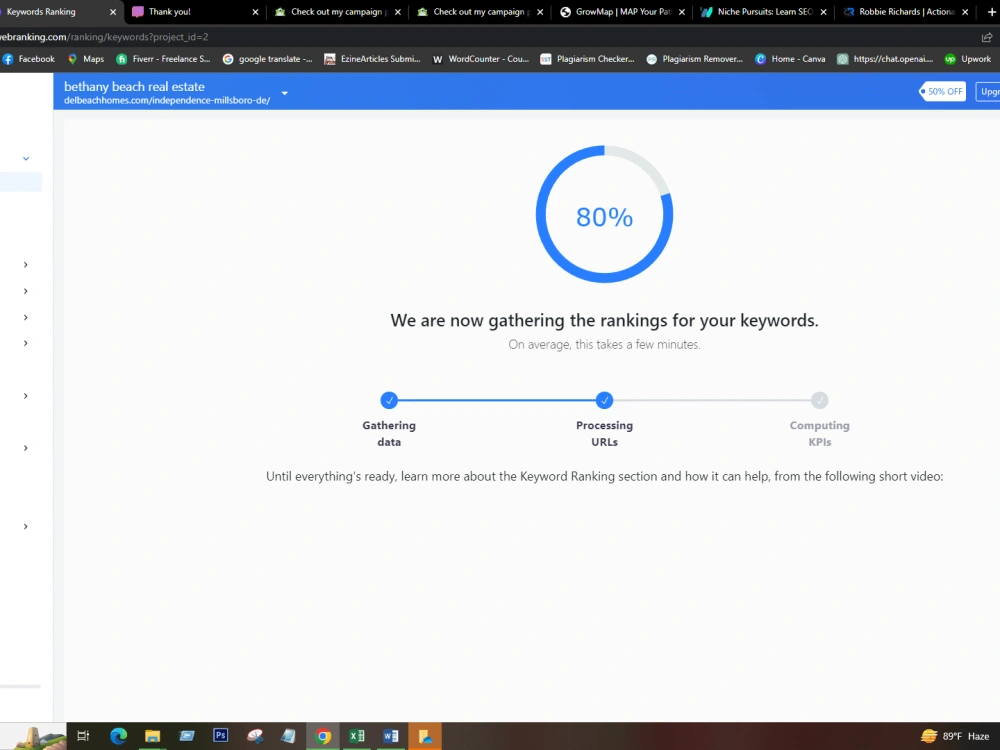Close the Keywords Ranking tab
This screenshot has width=1000, height=750.
tap(113, 11)
